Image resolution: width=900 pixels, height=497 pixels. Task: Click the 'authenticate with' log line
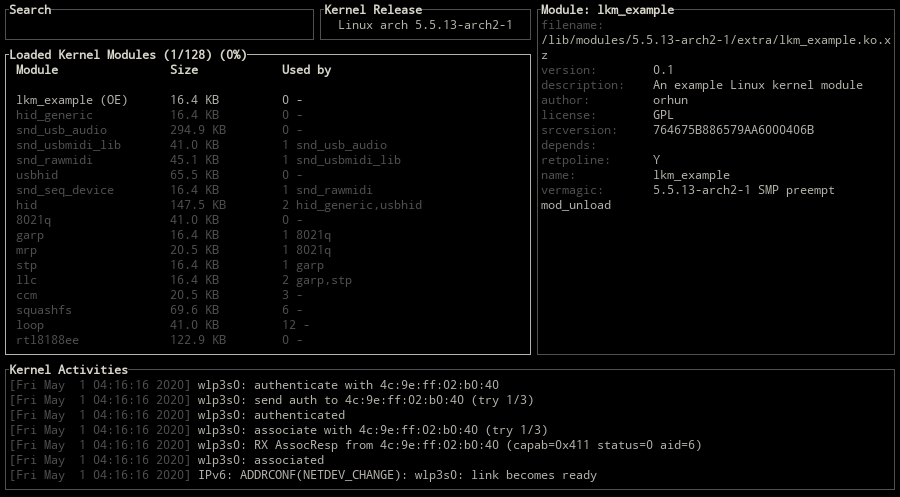(x=254, y=385)
